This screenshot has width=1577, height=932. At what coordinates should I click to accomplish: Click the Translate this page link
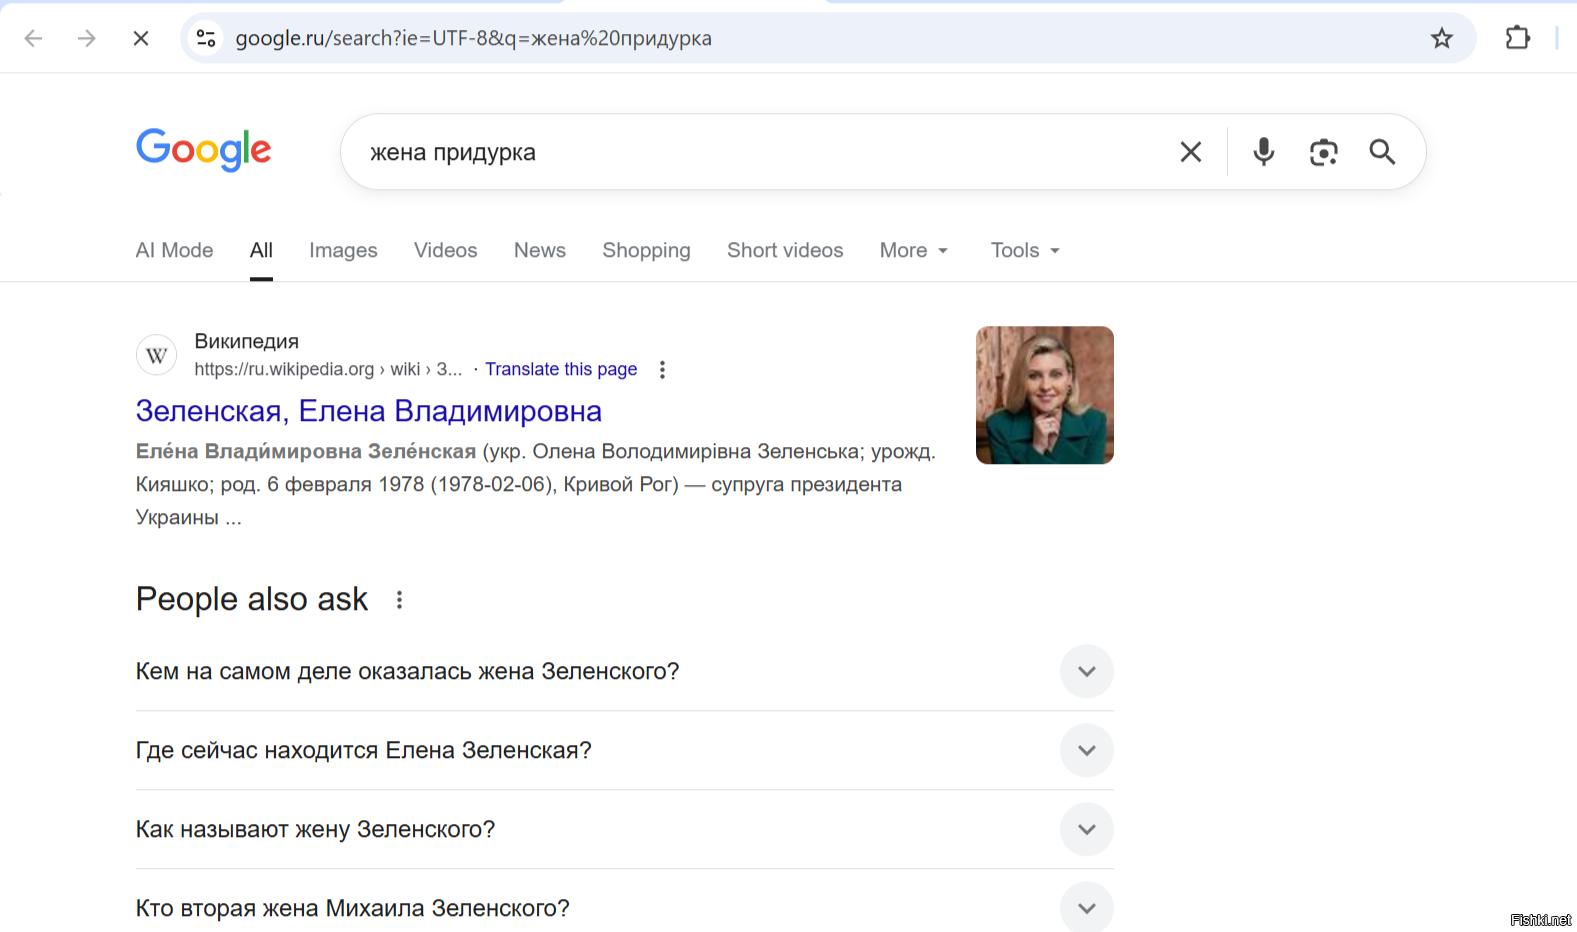click(561, 369)
